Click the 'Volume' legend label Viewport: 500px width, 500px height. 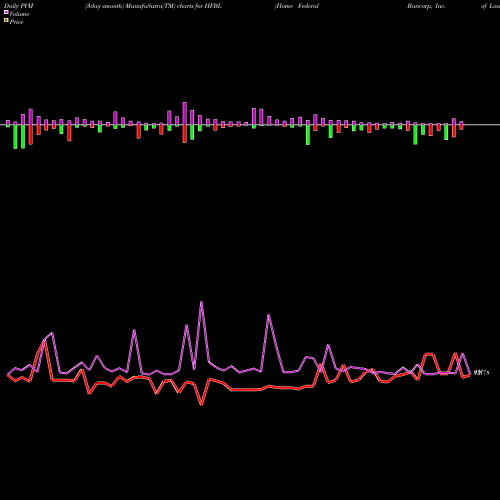[x=19, y=14]
